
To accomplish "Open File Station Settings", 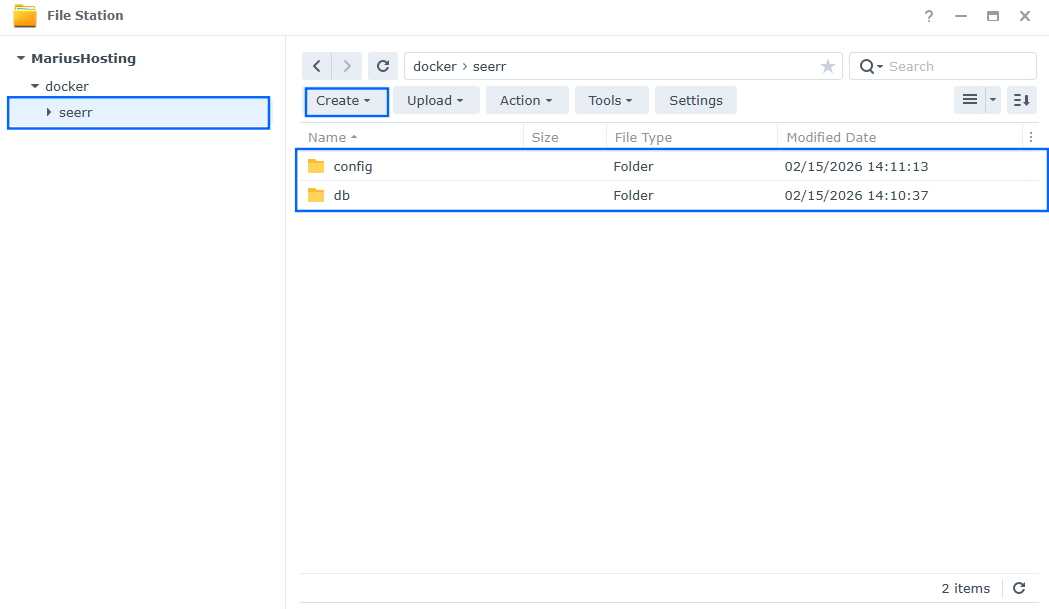I will 696,100.
